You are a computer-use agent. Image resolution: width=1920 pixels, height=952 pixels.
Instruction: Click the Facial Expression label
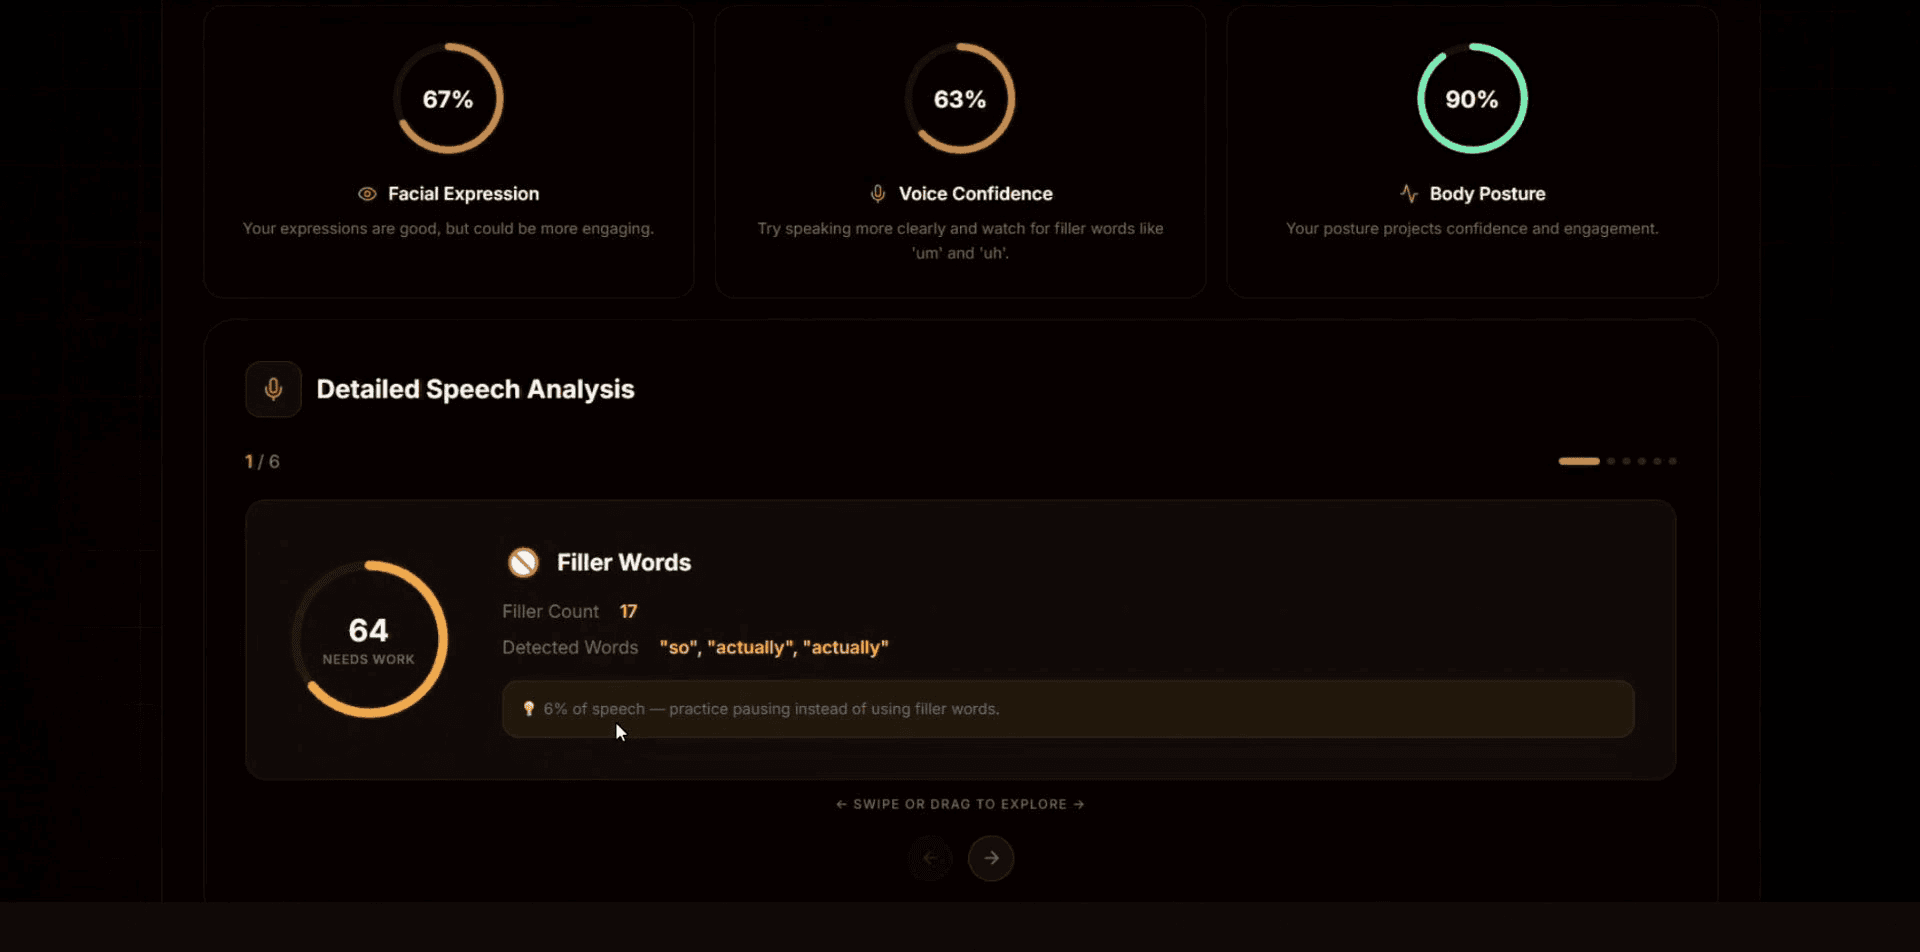click(463, 194)
